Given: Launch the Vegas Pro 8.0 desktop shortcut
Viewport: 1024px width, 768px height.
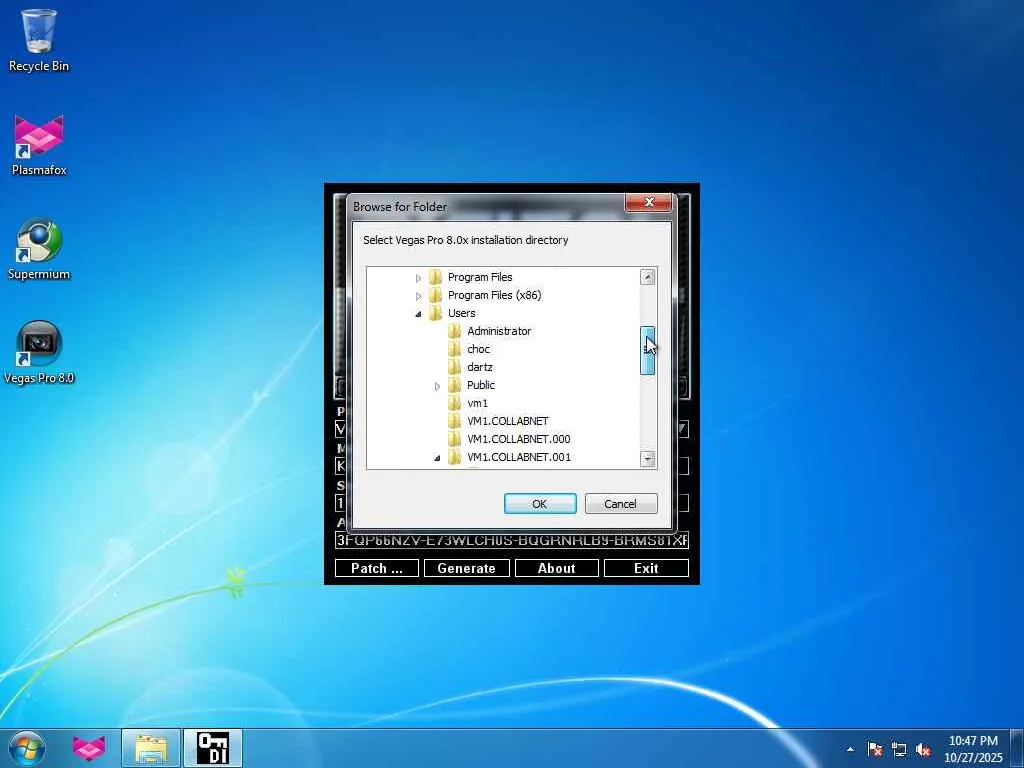Looking at the screenshot, I should tap(39, 353).
